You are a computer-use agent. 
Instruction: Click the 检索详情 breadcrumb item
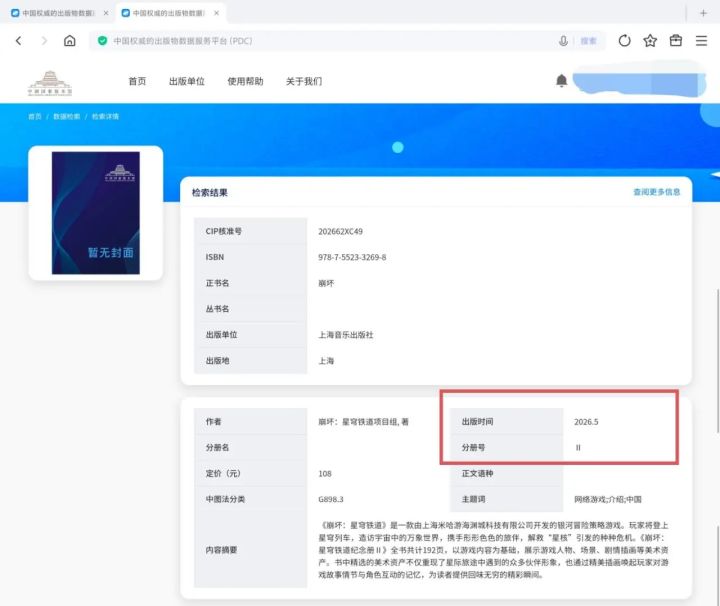(x=105, y=117)
